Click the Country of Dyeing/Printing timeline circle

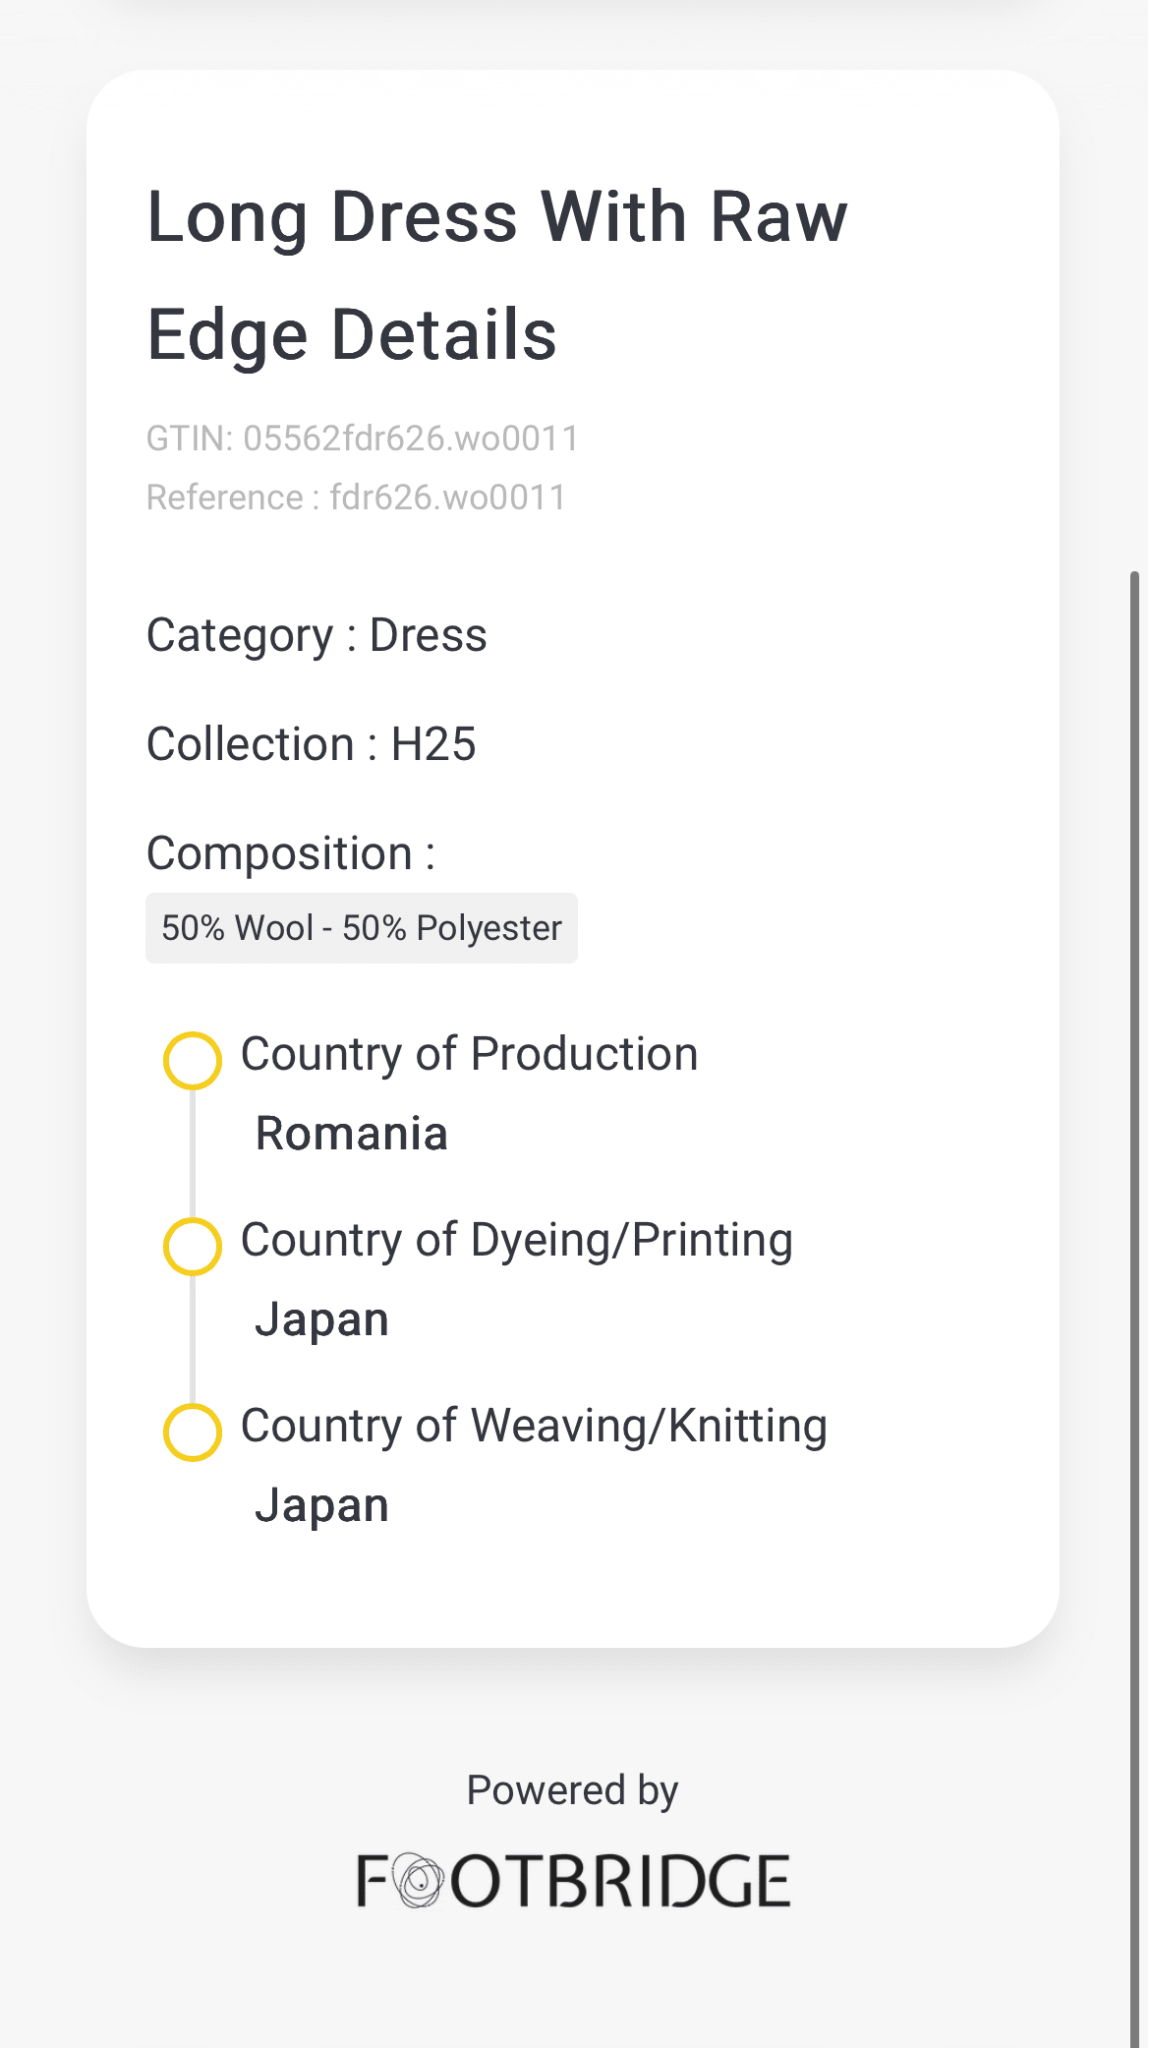[x=192, y=1246]
